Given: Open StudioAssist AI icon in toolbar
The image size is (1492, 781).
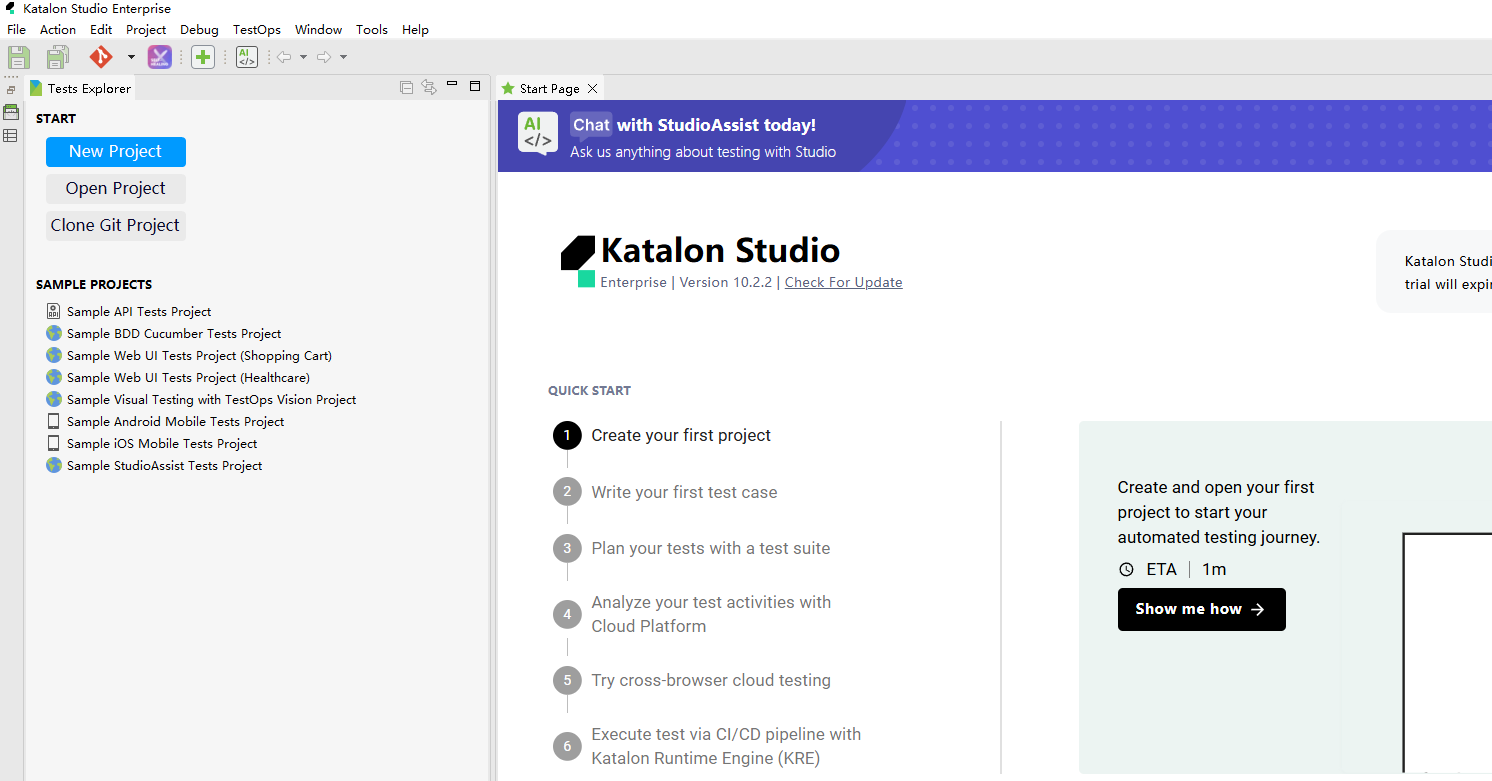Looking at the screenshot, I should tap(247, 57).
